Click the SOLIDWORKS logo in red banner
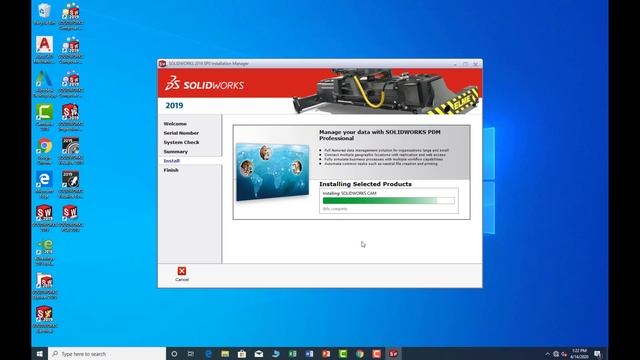640x360 pixels. point(204,83)
